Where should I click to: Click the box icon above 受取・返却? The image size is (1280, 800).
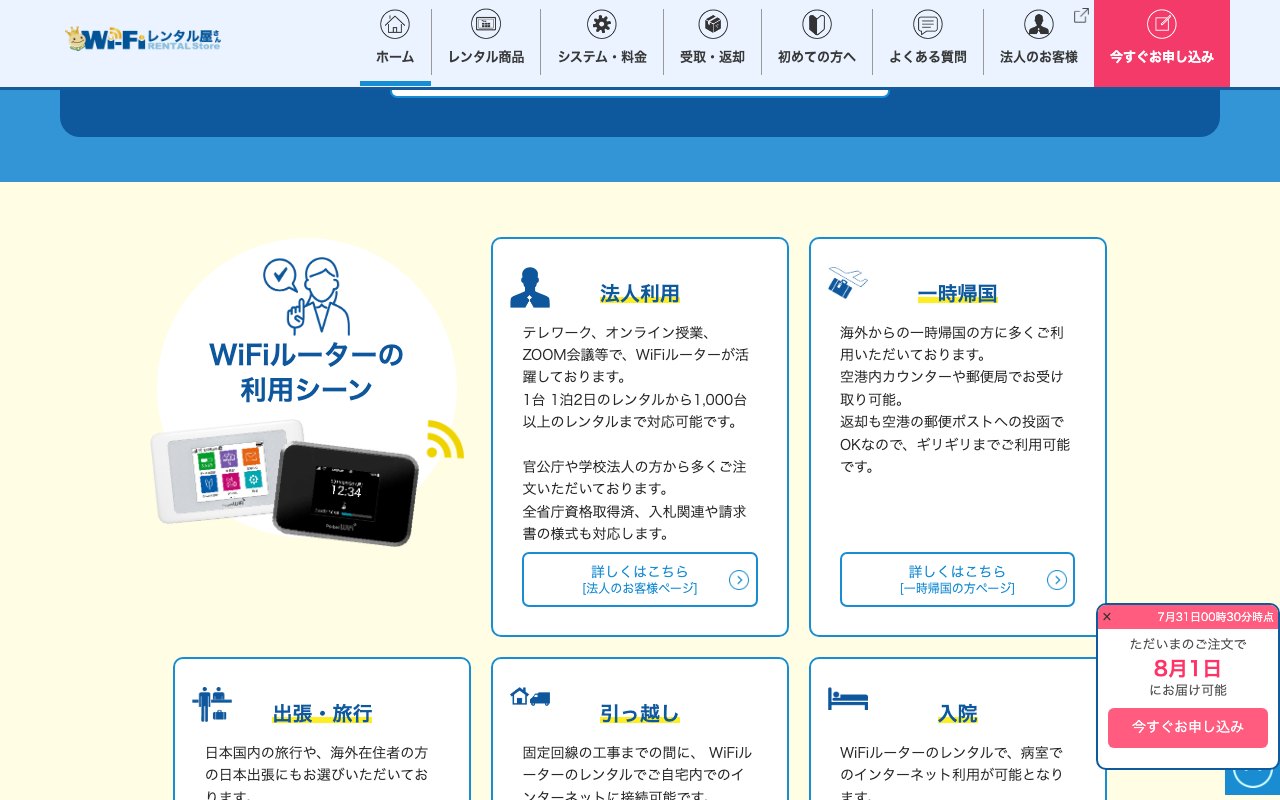pyautogui.click(x=712, y=24)
